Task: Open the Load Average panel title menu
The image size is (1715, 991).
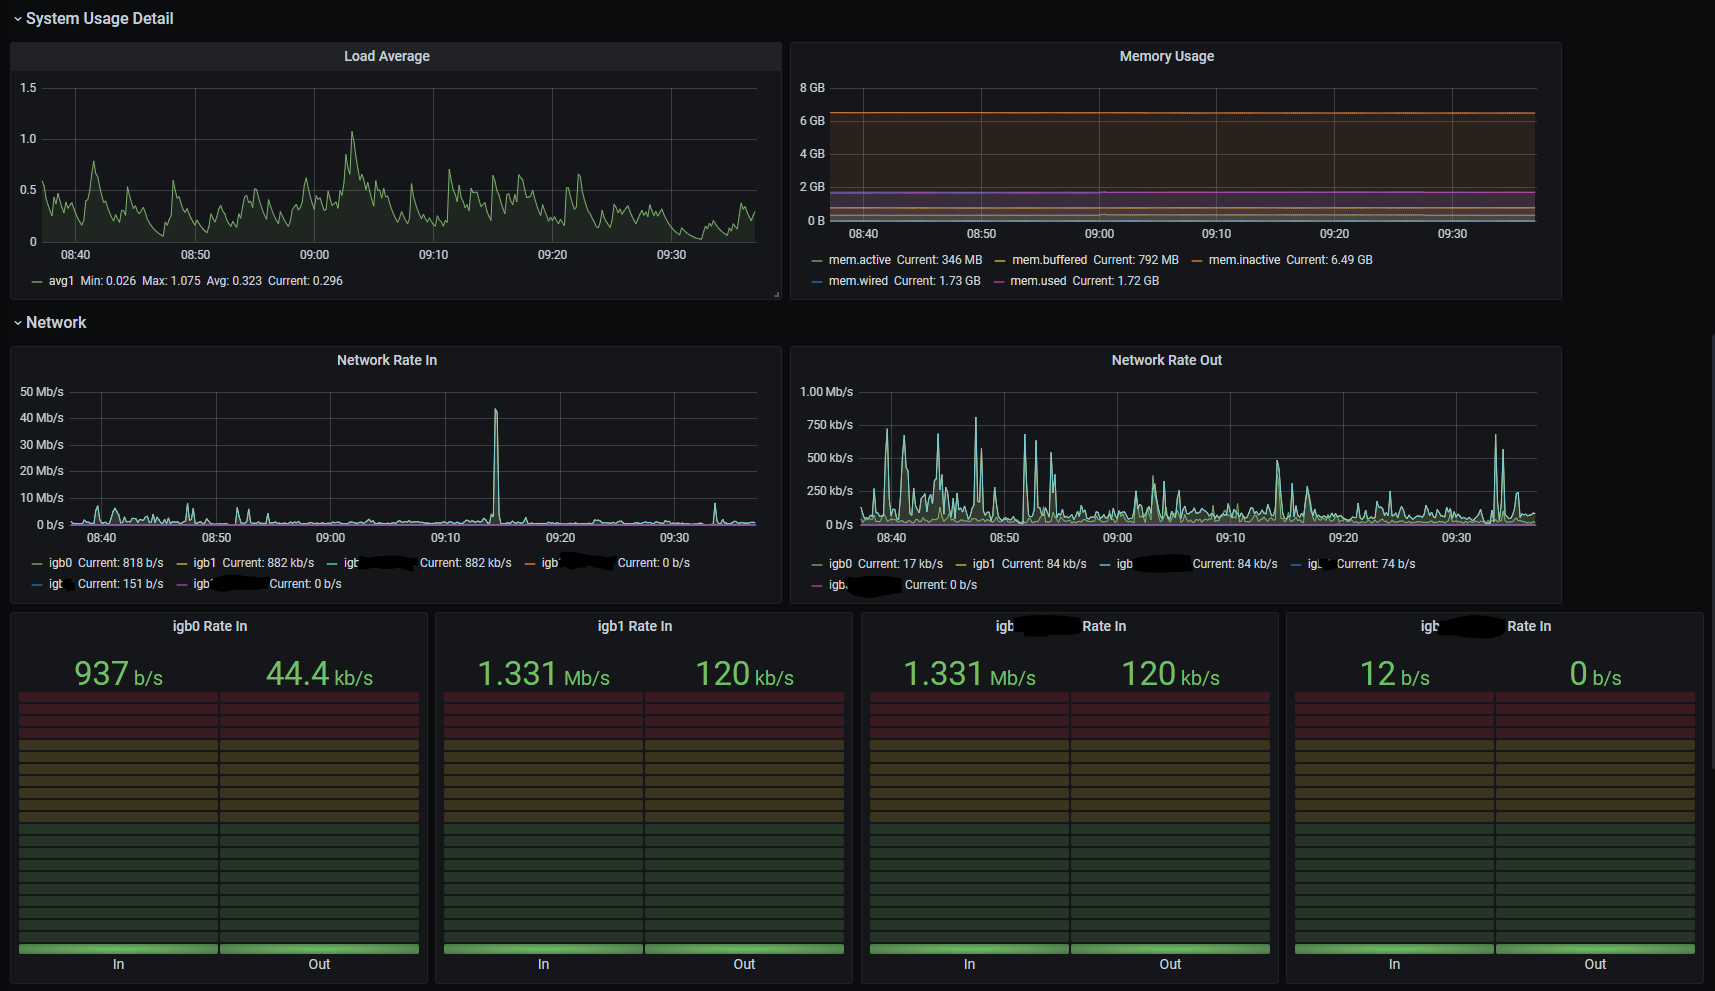Action: point(387,56)
